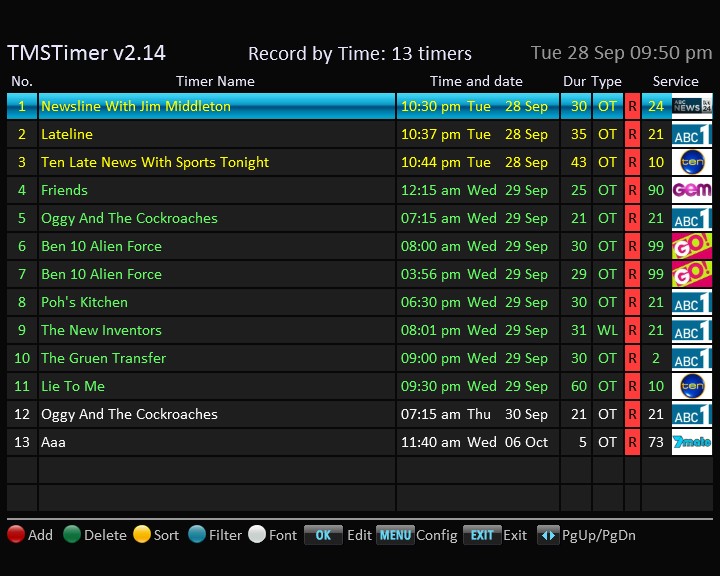Viewport: 720px width, 576px height.
Task: Open Config with the MENU button
Action: coord(395,535)
